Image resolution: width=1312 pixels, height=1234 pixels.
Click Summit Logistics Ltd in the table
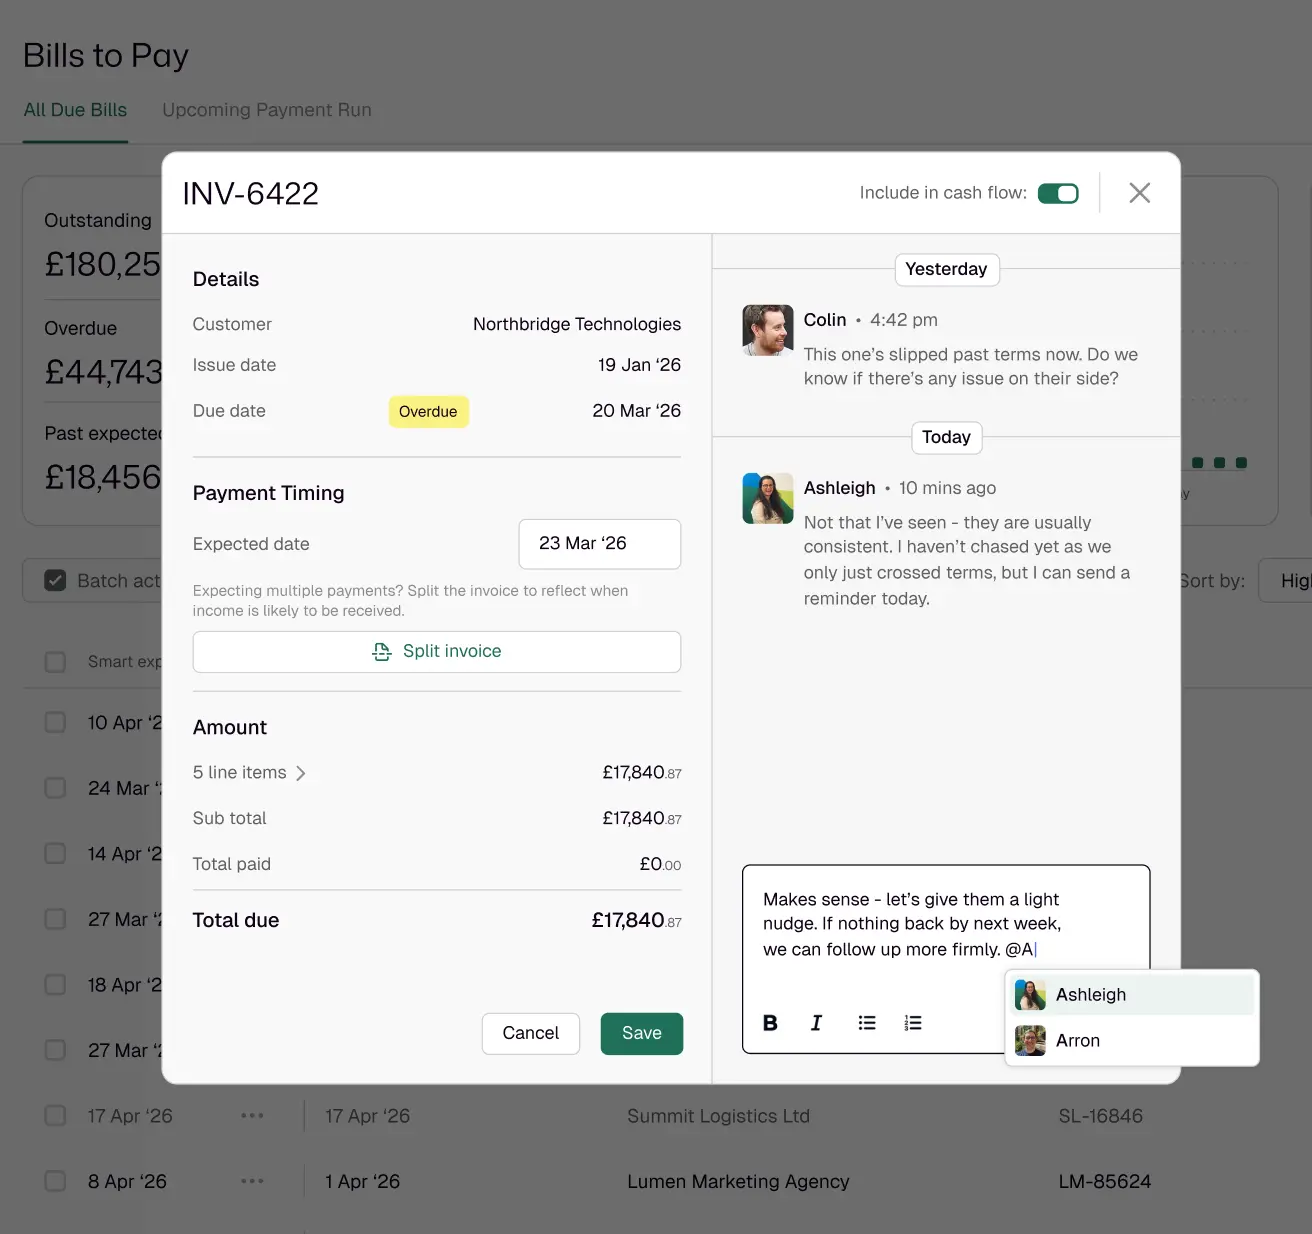coord(718,1116)
